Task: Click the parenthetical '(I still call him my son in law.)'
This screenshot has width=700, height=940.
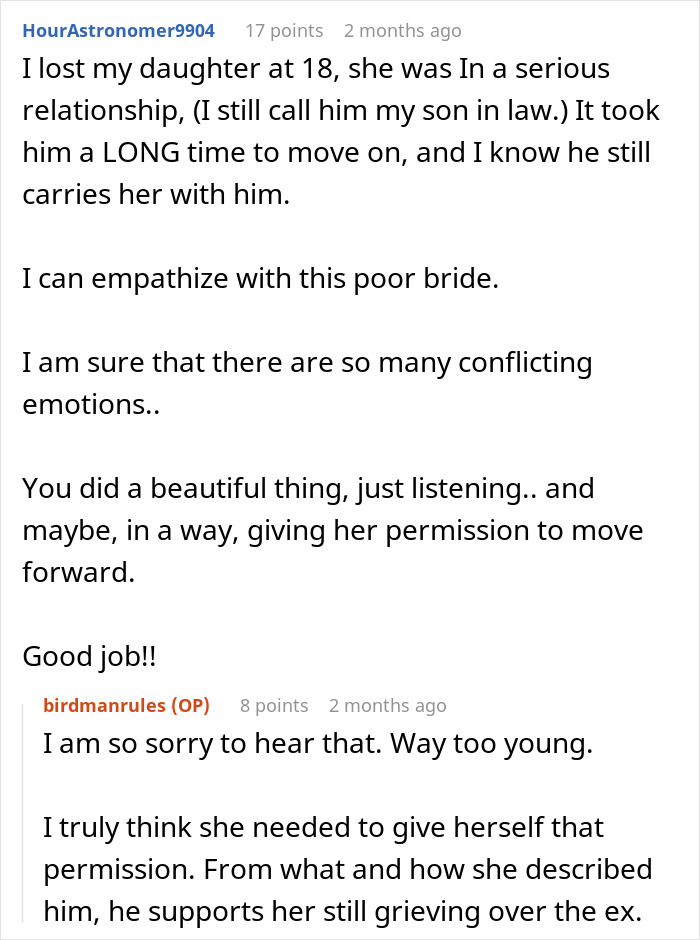Action: coord(380,111)
